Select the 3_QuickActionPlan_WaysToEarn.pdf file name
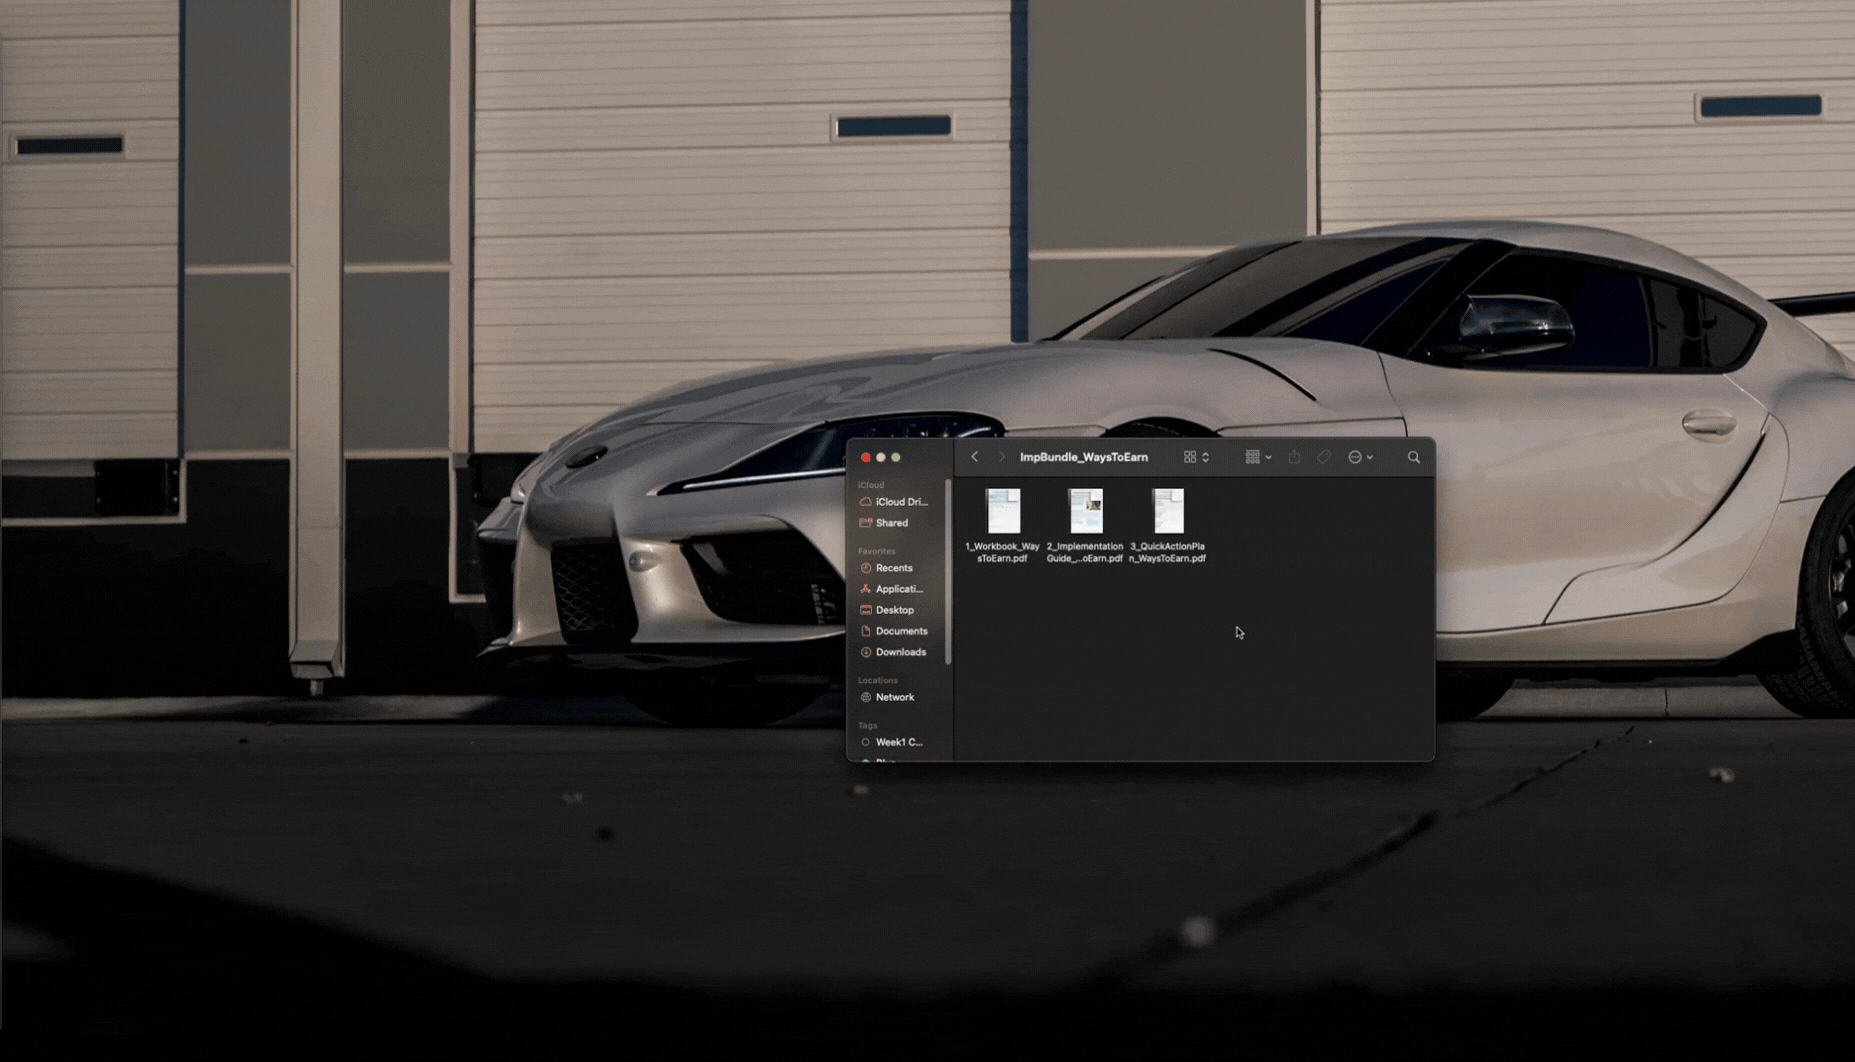The image size is (1855, 1062). (x=1167, y=553)
